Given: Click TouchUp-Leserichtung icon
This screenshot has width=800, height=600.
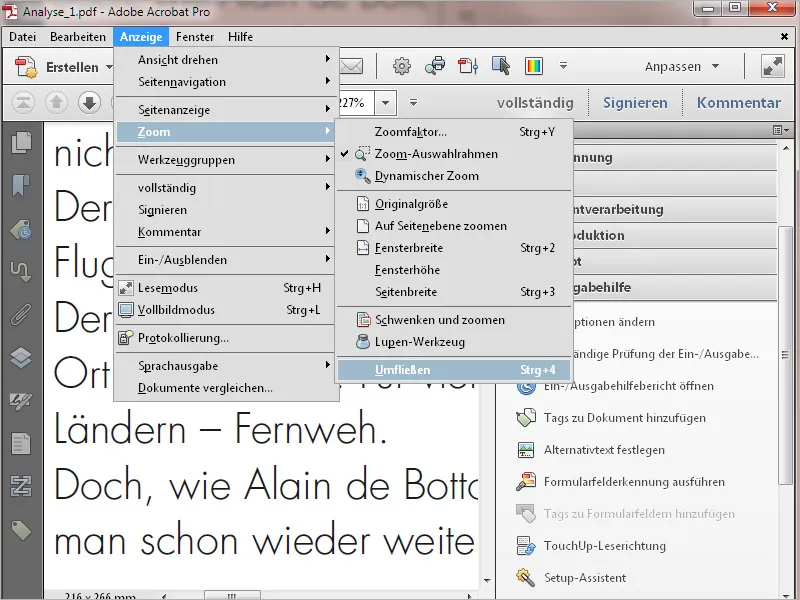Looking at the screenshot, I should (x=526, y=545).
